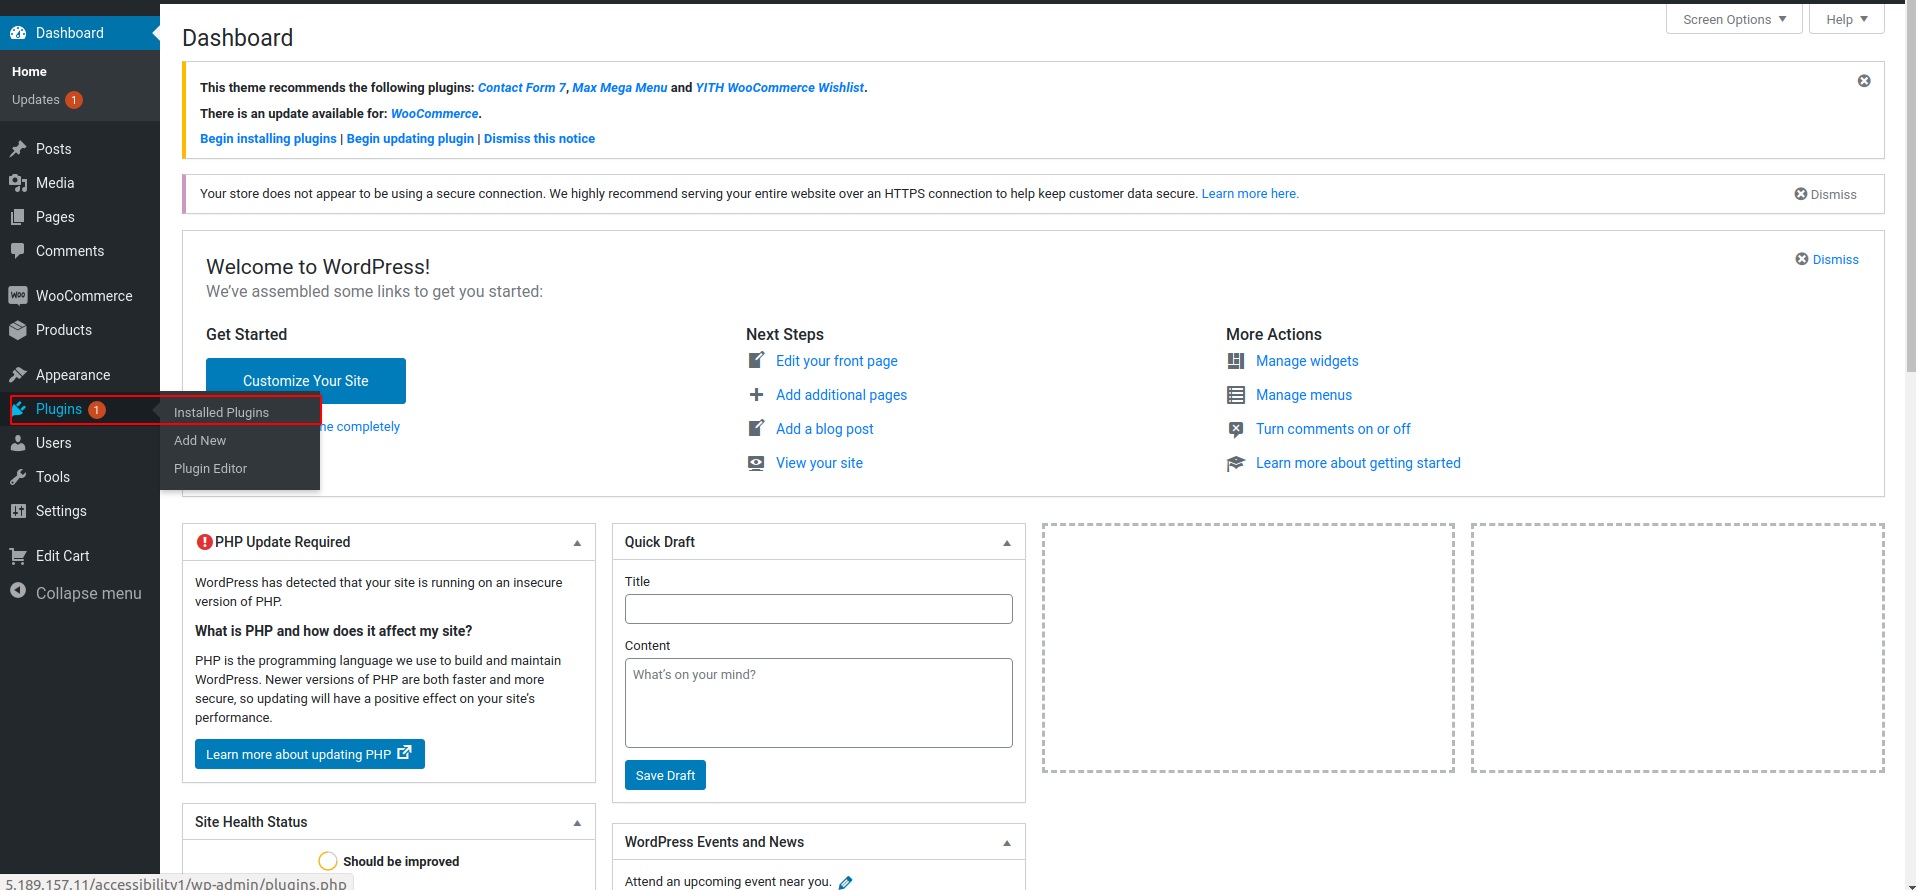Dismiss the plugin recommendation notice with X icon
The height and width of the screenshot is (890, 1916).
tap(1864, 81)
